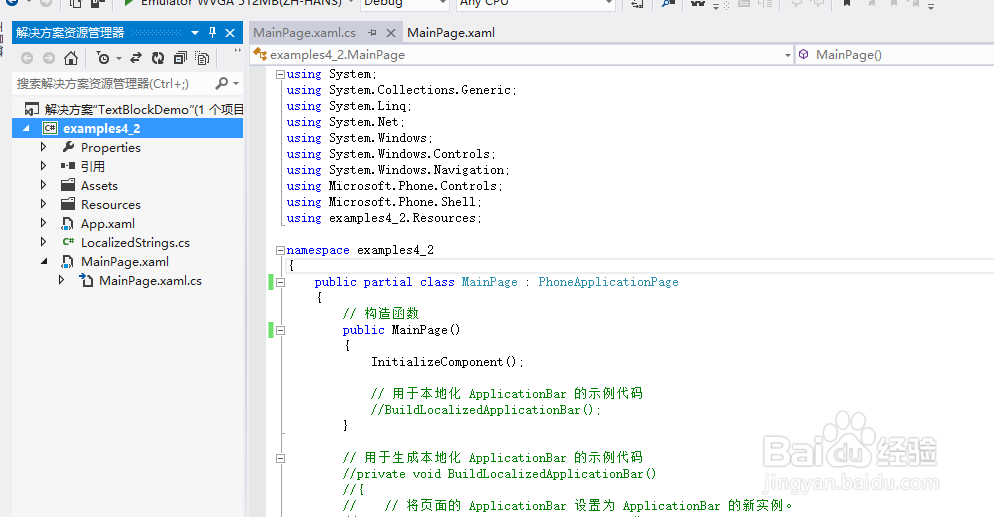Select App.xaml in the tree

(108, 224)
